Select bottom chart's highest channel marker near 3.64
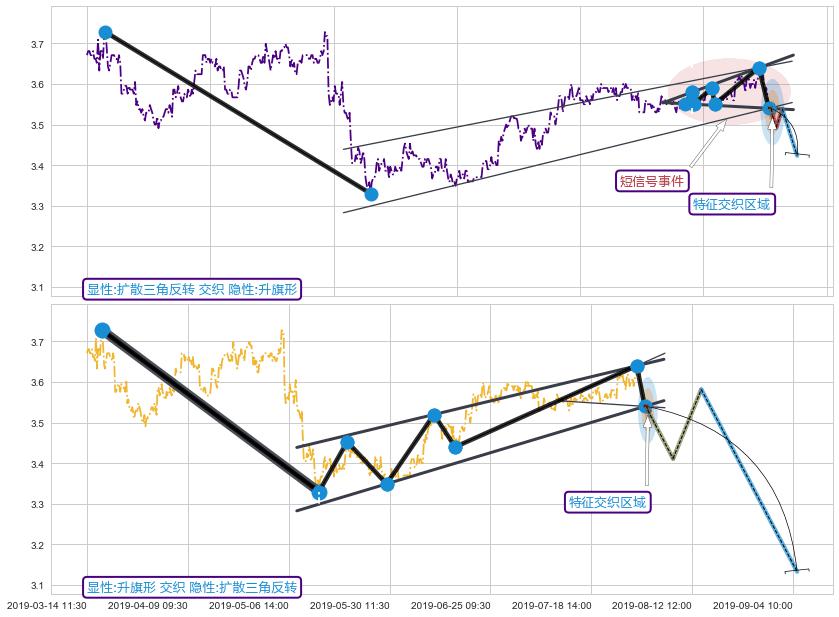This screenshot has height=617, width=839. coord(638,366)
